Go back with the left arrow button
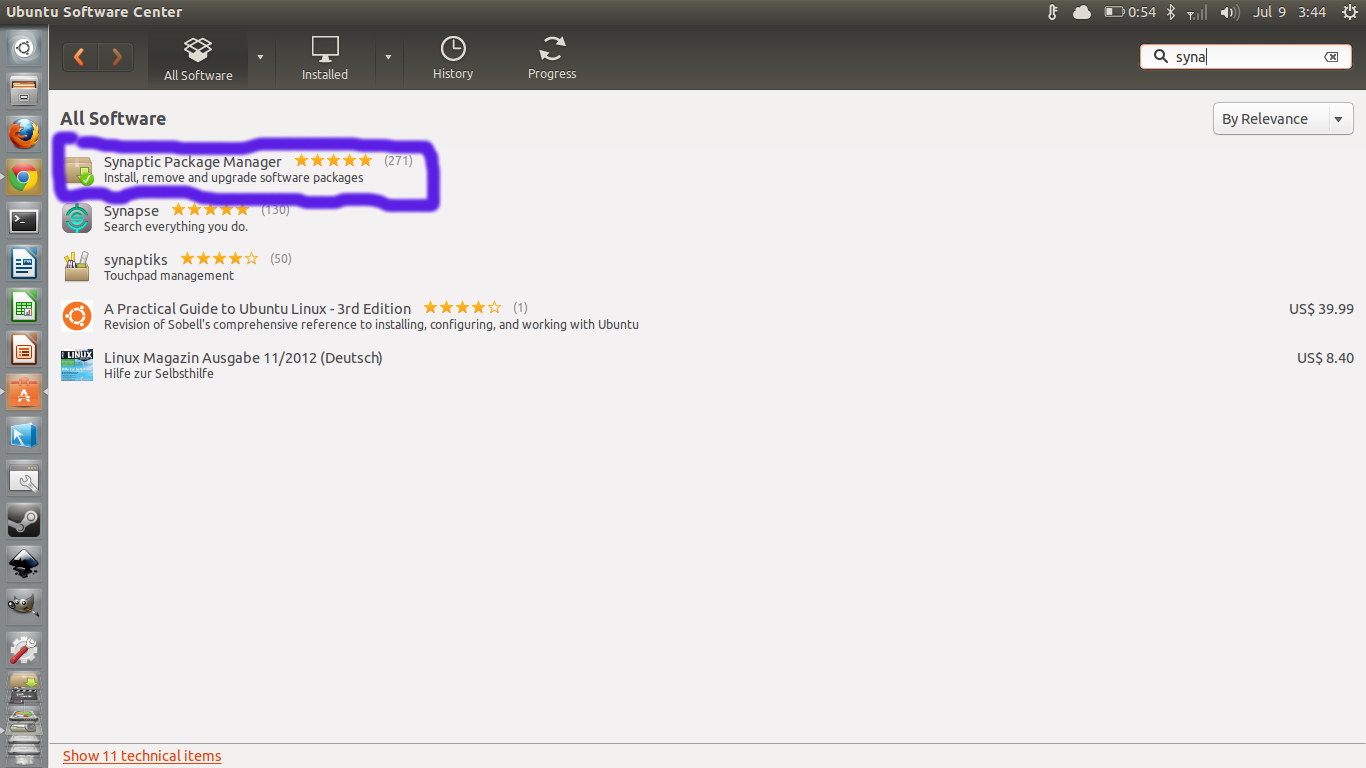The image size is (1366, 768). coord(79,57)
